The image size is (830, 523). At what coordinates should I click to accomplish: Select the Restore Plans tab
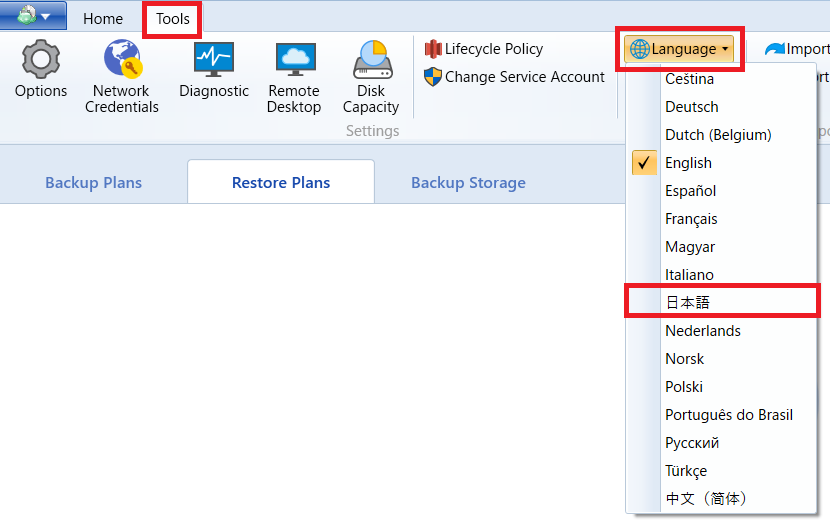click(281, 183)
